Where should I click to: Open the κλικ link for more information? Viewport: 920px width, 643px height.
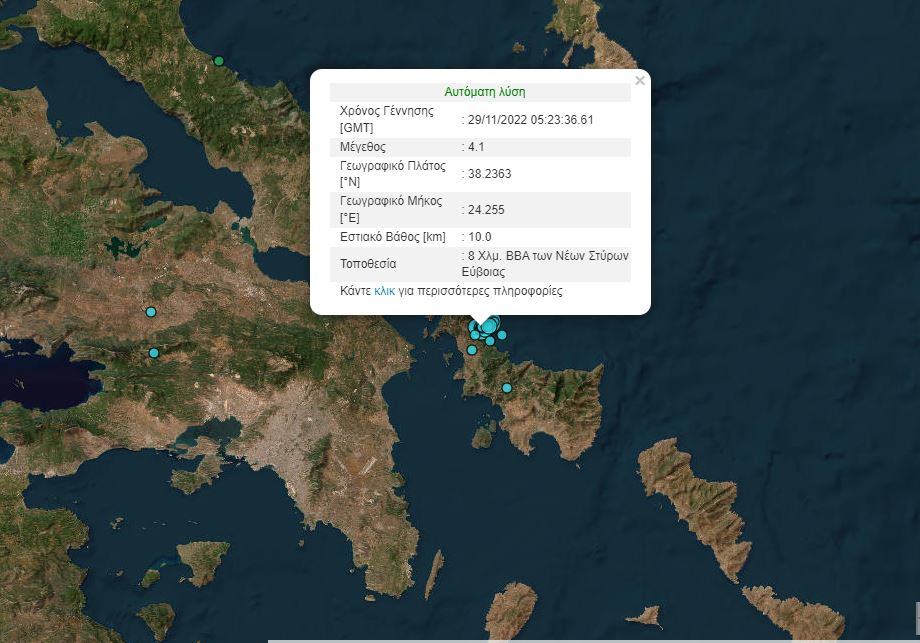point(384,290)
